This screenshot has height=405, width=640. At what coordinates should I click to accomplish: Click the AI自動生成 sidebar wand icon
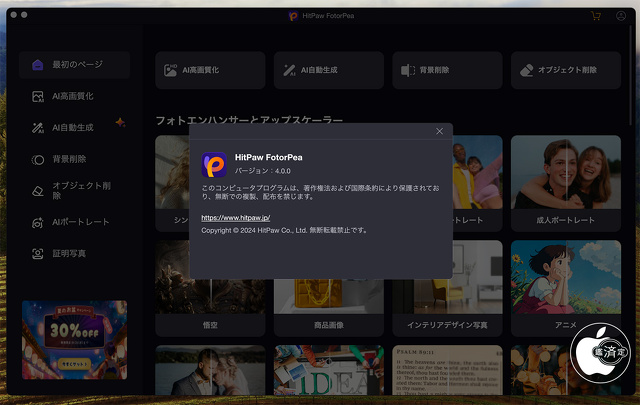point(38,128)
